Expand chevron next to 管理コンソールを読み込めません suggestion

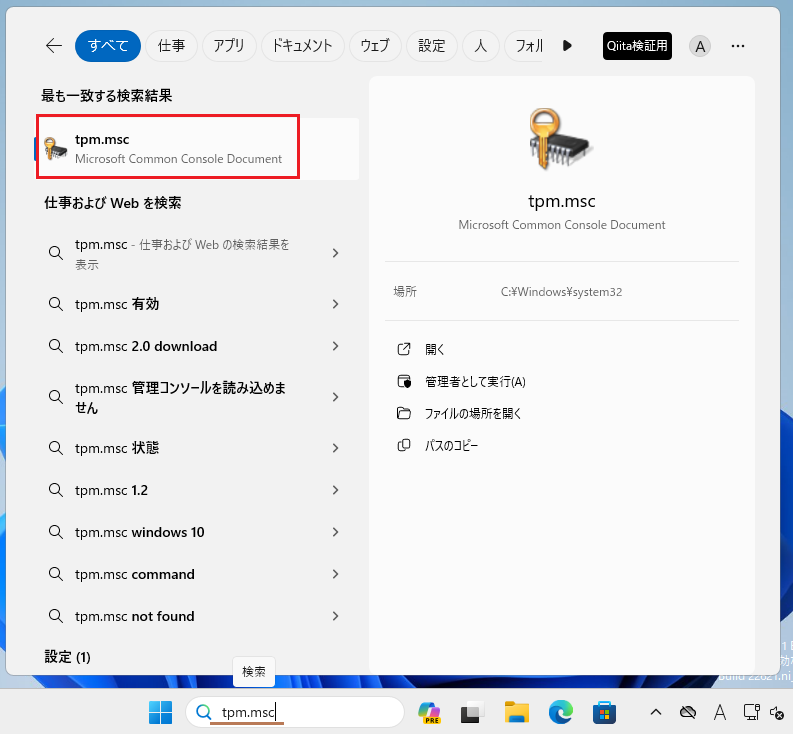[335, 397]
